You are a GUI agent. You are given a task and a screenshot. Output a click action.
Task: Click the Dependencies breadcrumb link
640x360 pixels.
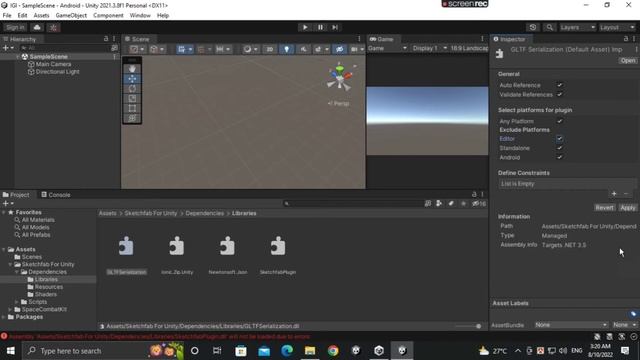click(x=204, y=213)
